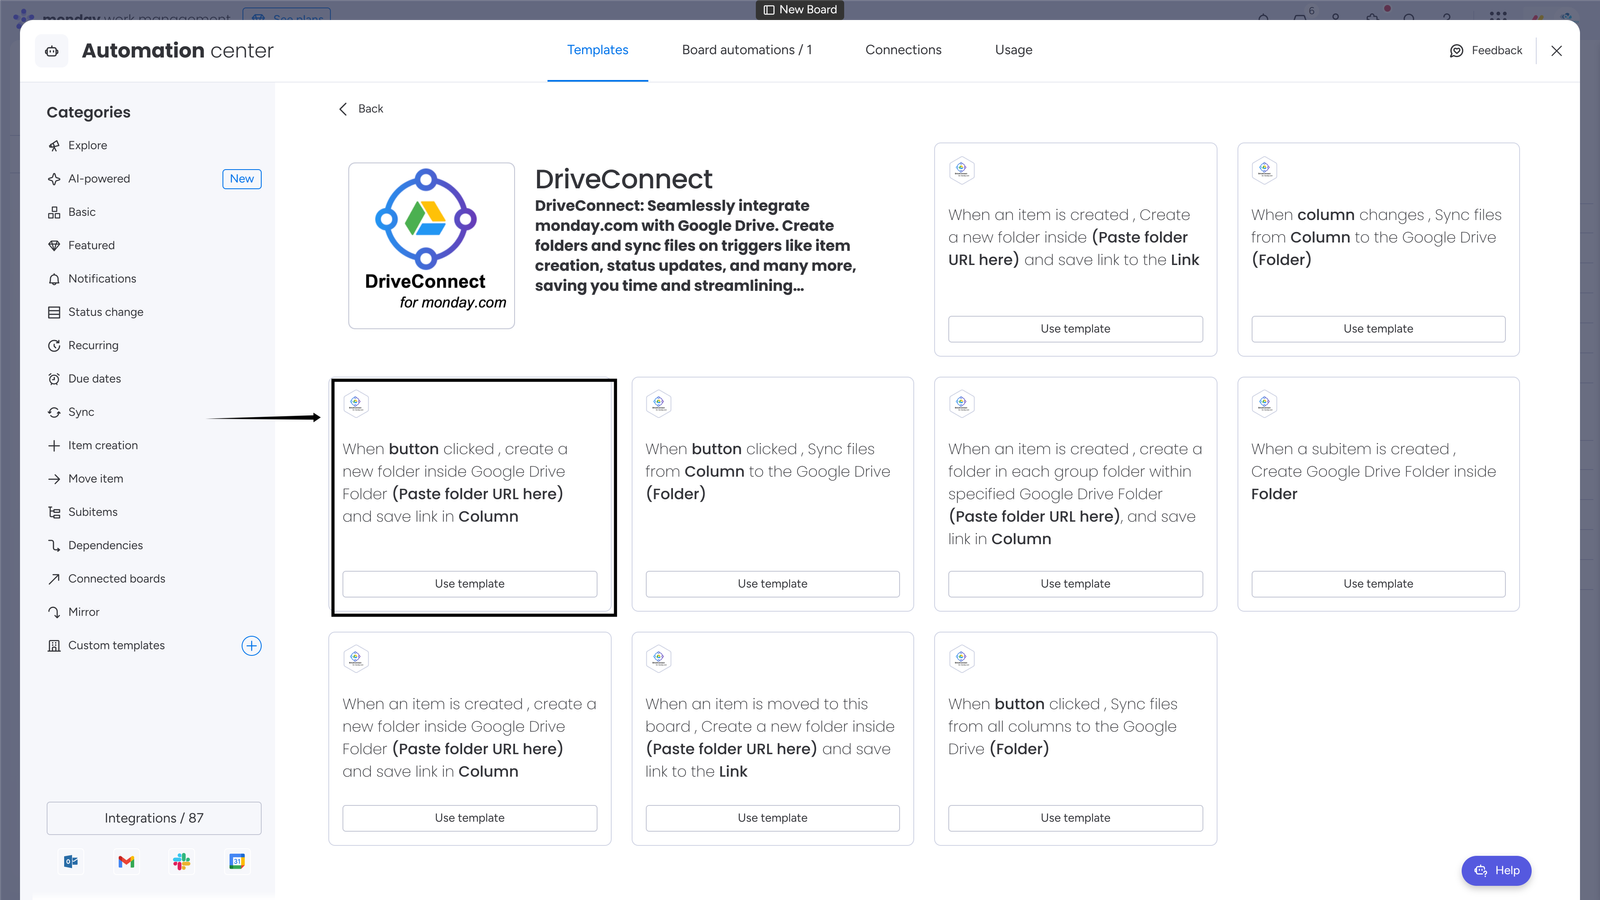Click the Notifications bell icon
The image size is (1600, 900).
(x=54, y=279)
